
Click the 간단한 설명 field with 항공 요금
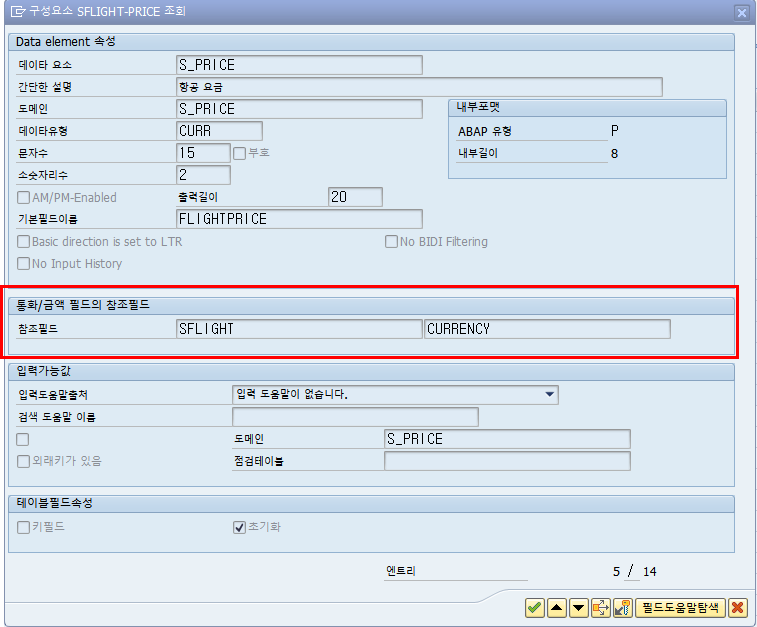pos(420,87)
